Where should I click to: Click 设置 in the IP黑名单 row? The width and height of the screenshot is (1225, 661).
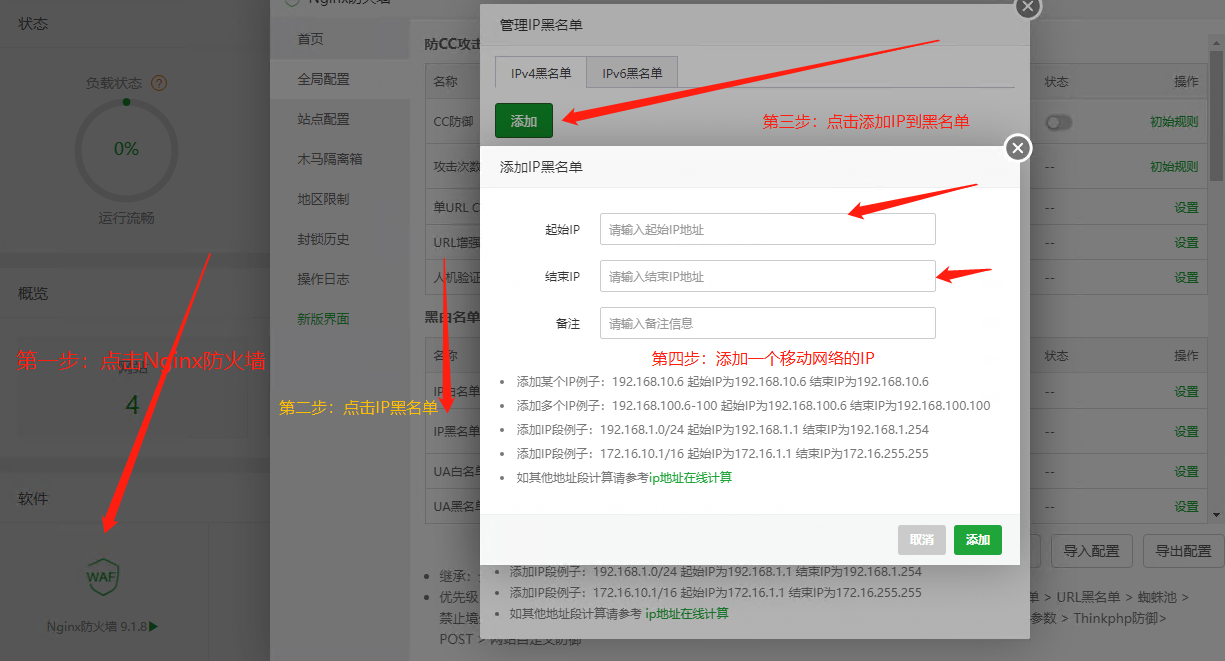tap(1186, 432)
